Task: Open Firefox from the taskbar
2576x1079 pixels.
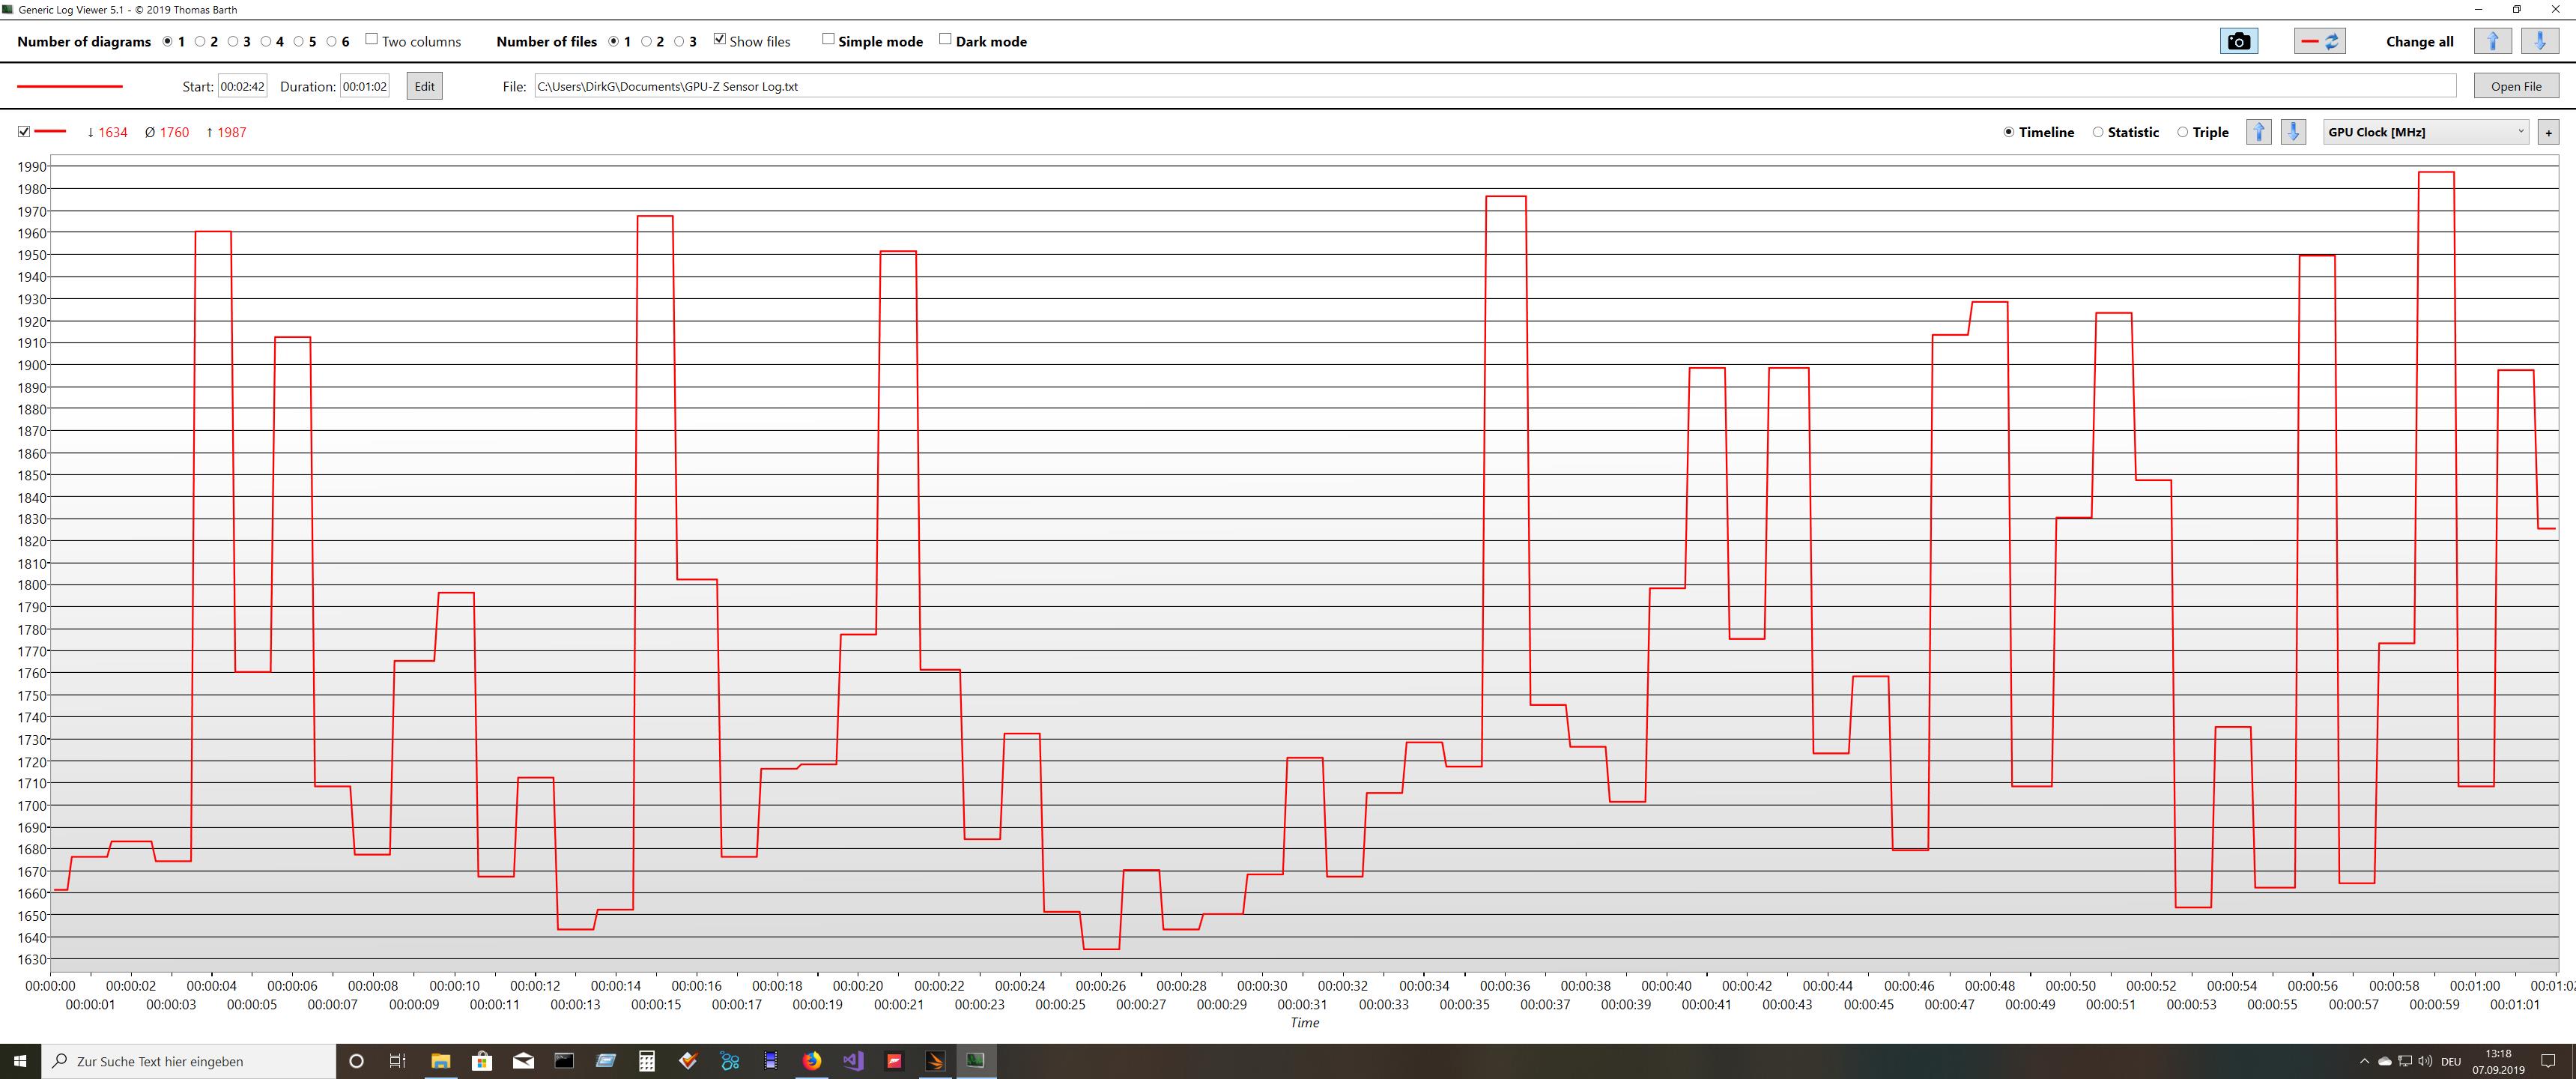Action: (x=811, y=1061)
